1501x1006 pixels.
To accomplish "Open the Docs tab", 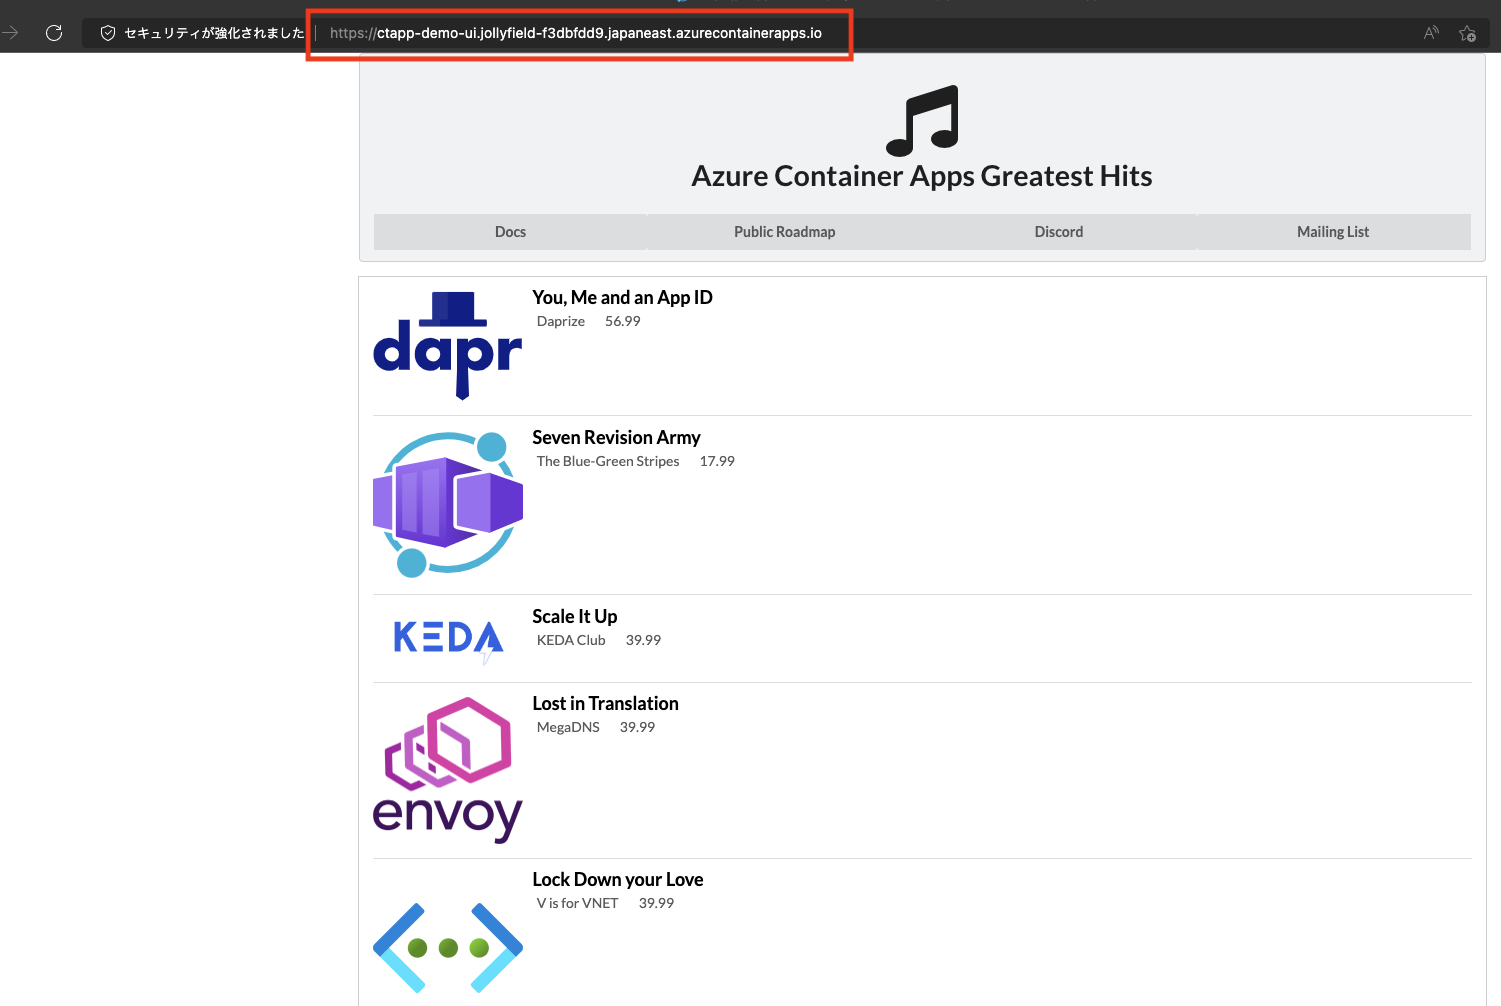I will click(x=510, y=232).
